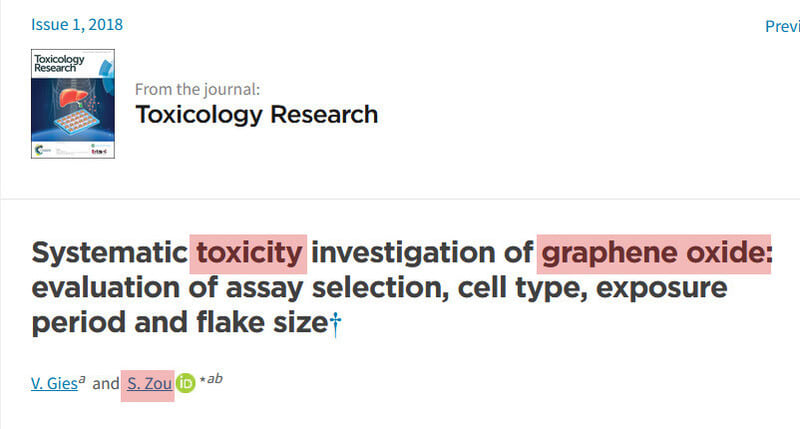Click the well plate graphic on cover
The height and width of the screenshot is (429, 800).
pos(76,121)
